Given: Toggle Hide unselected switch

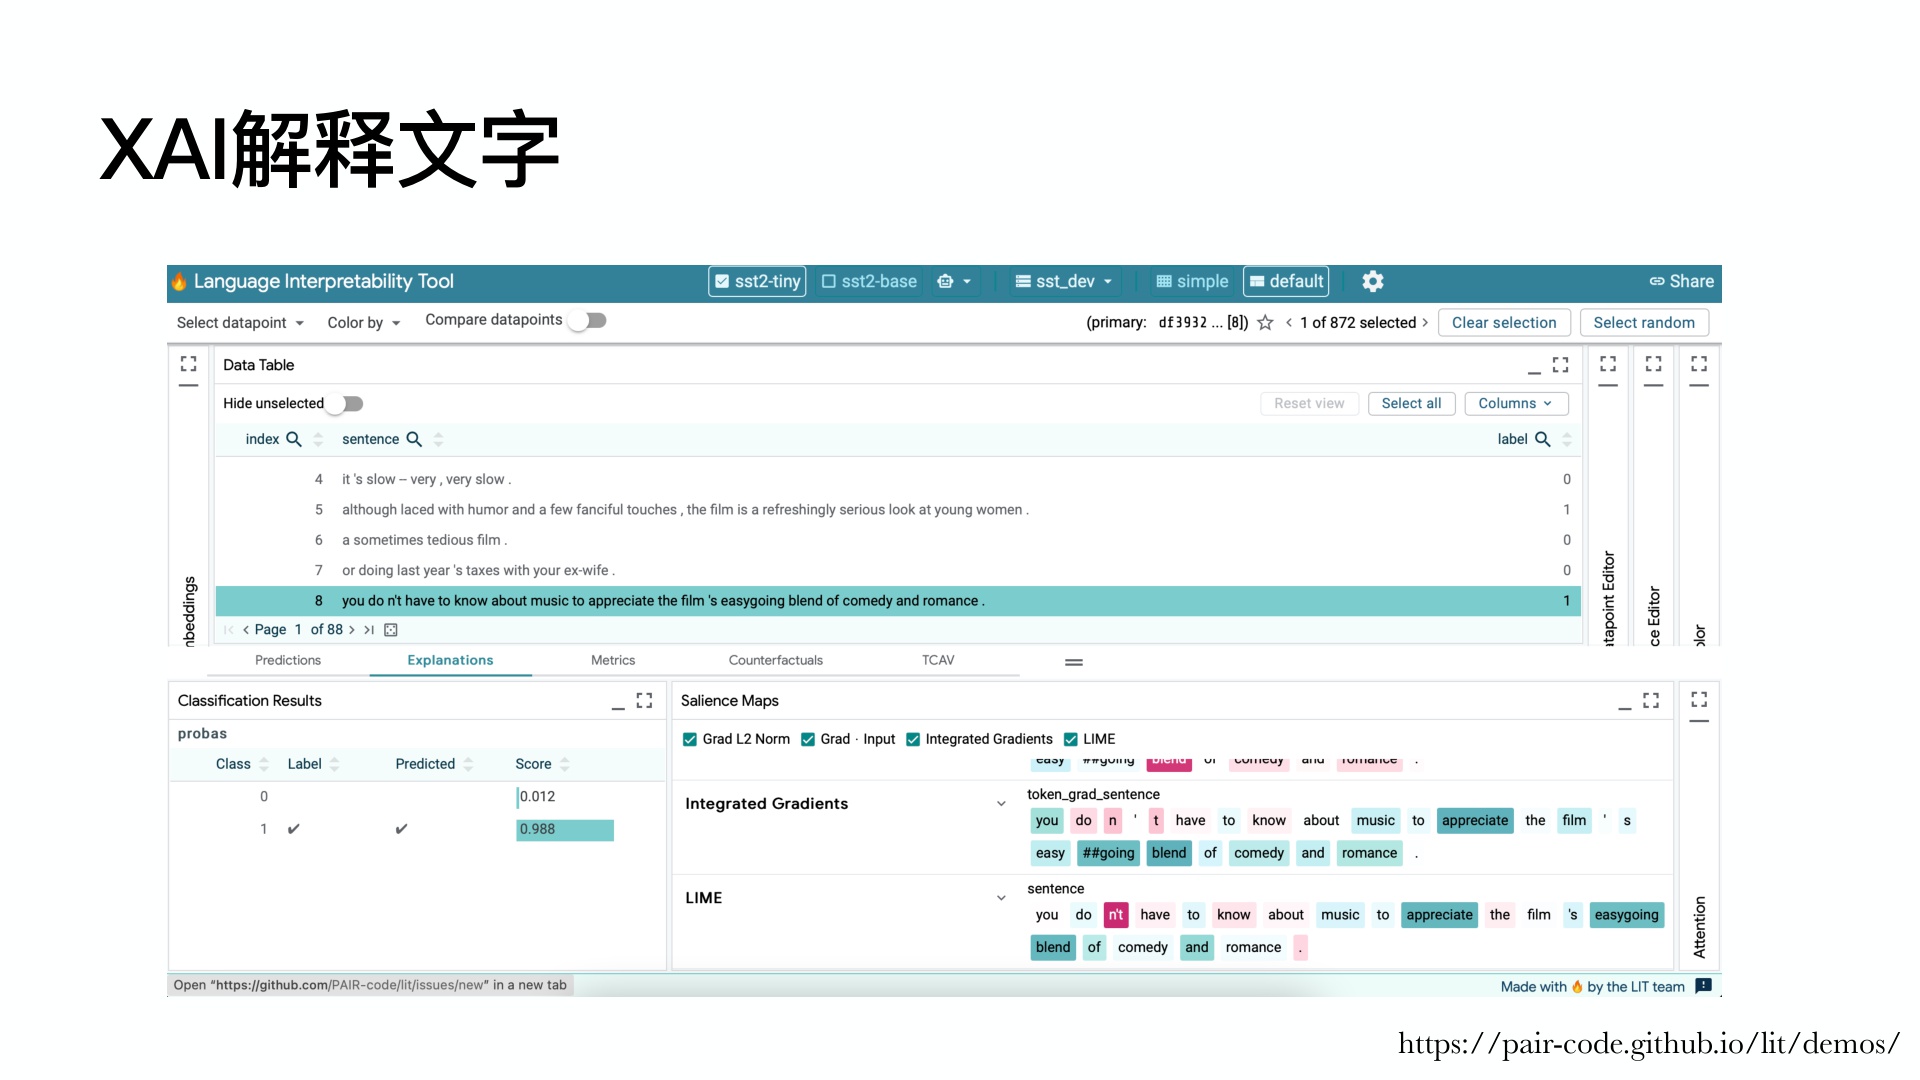Looking at the screenshot, I should tap(347, 404).
